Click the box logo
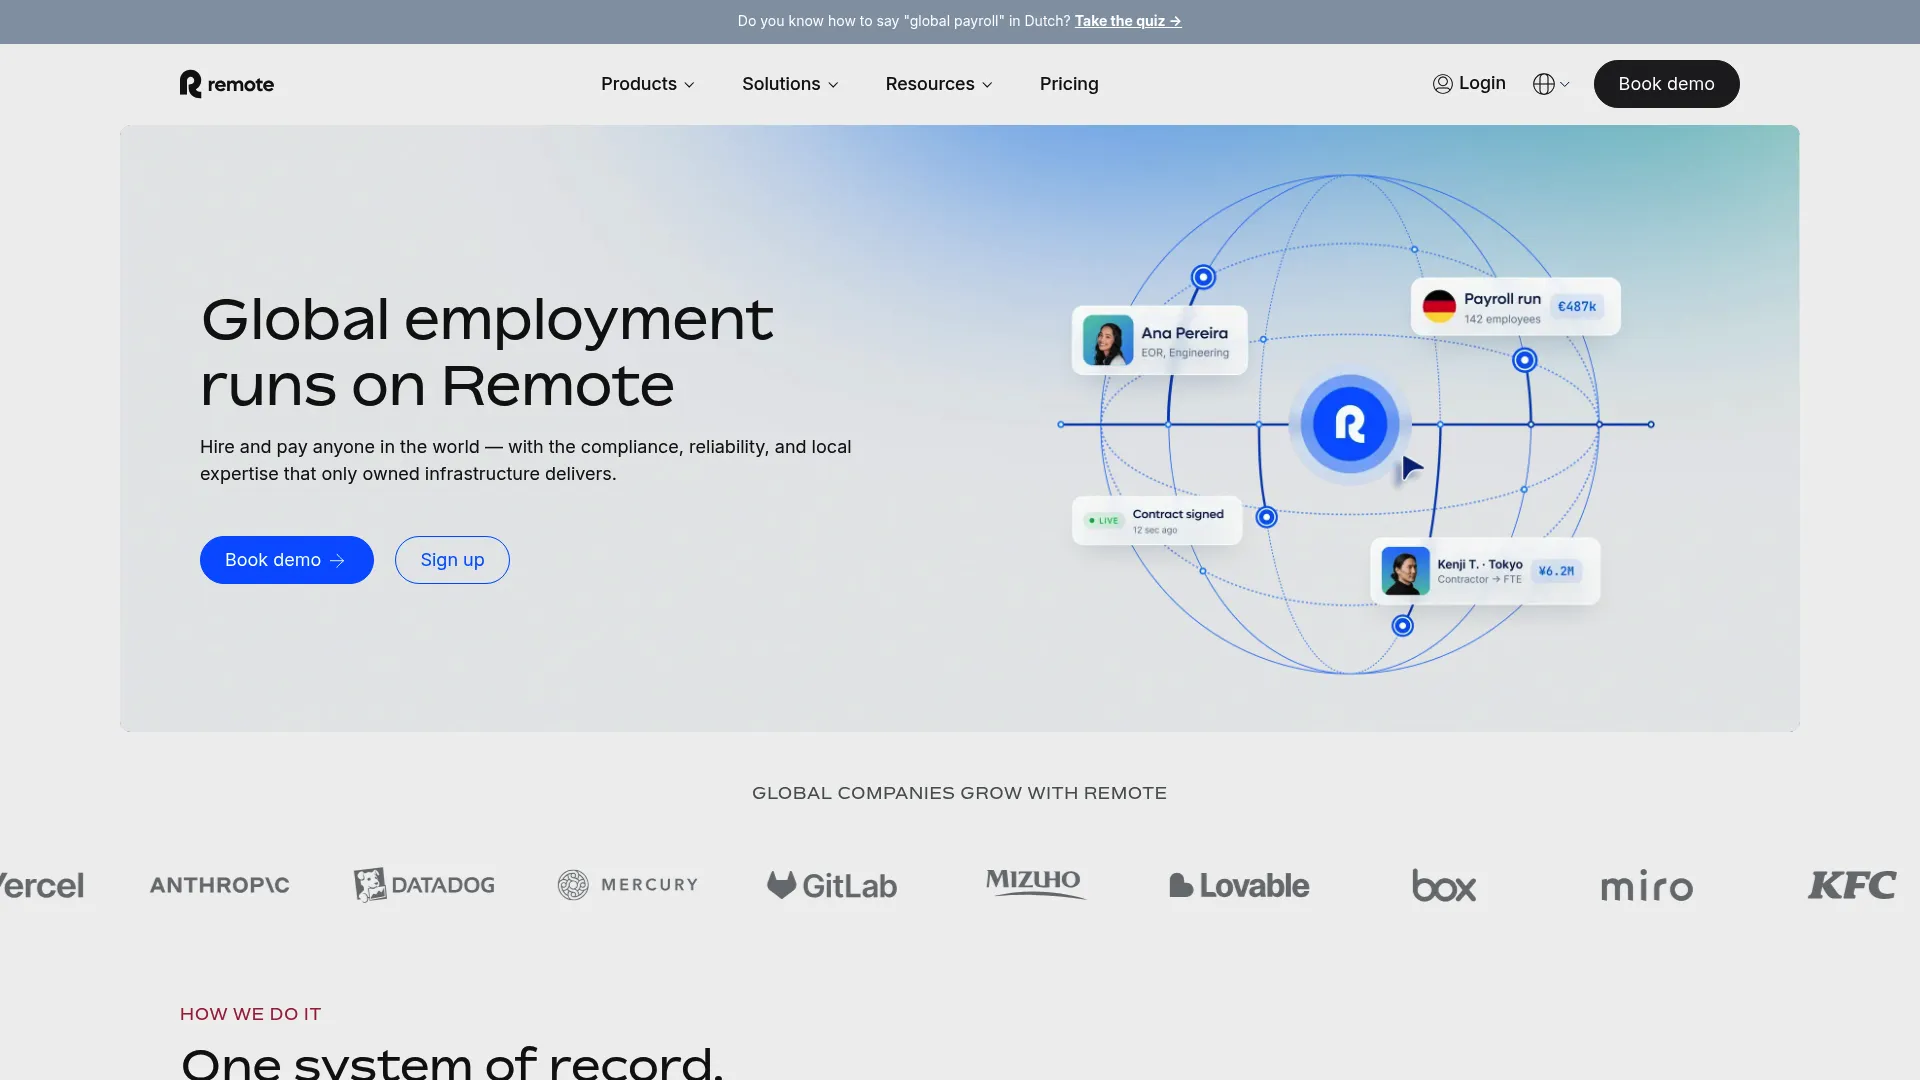Screen dimensions: 1920x1080 [1443, 885]
